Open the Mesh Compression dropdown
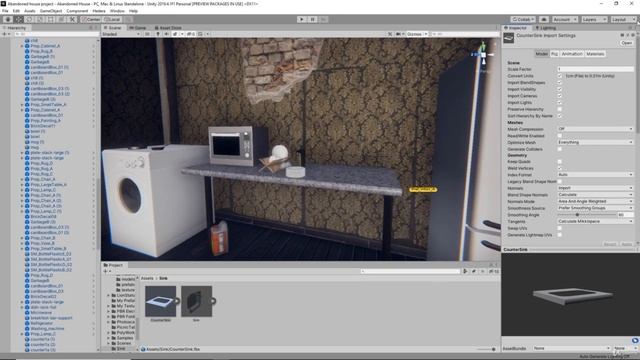 pyautogui.click(x=596, y=129)
